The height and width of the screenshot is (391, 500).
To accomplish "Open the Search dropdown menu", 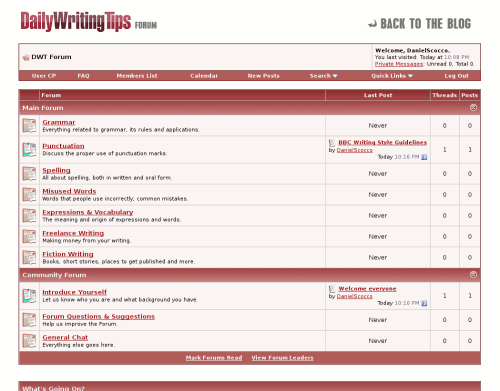I will (x=323, y=76).
